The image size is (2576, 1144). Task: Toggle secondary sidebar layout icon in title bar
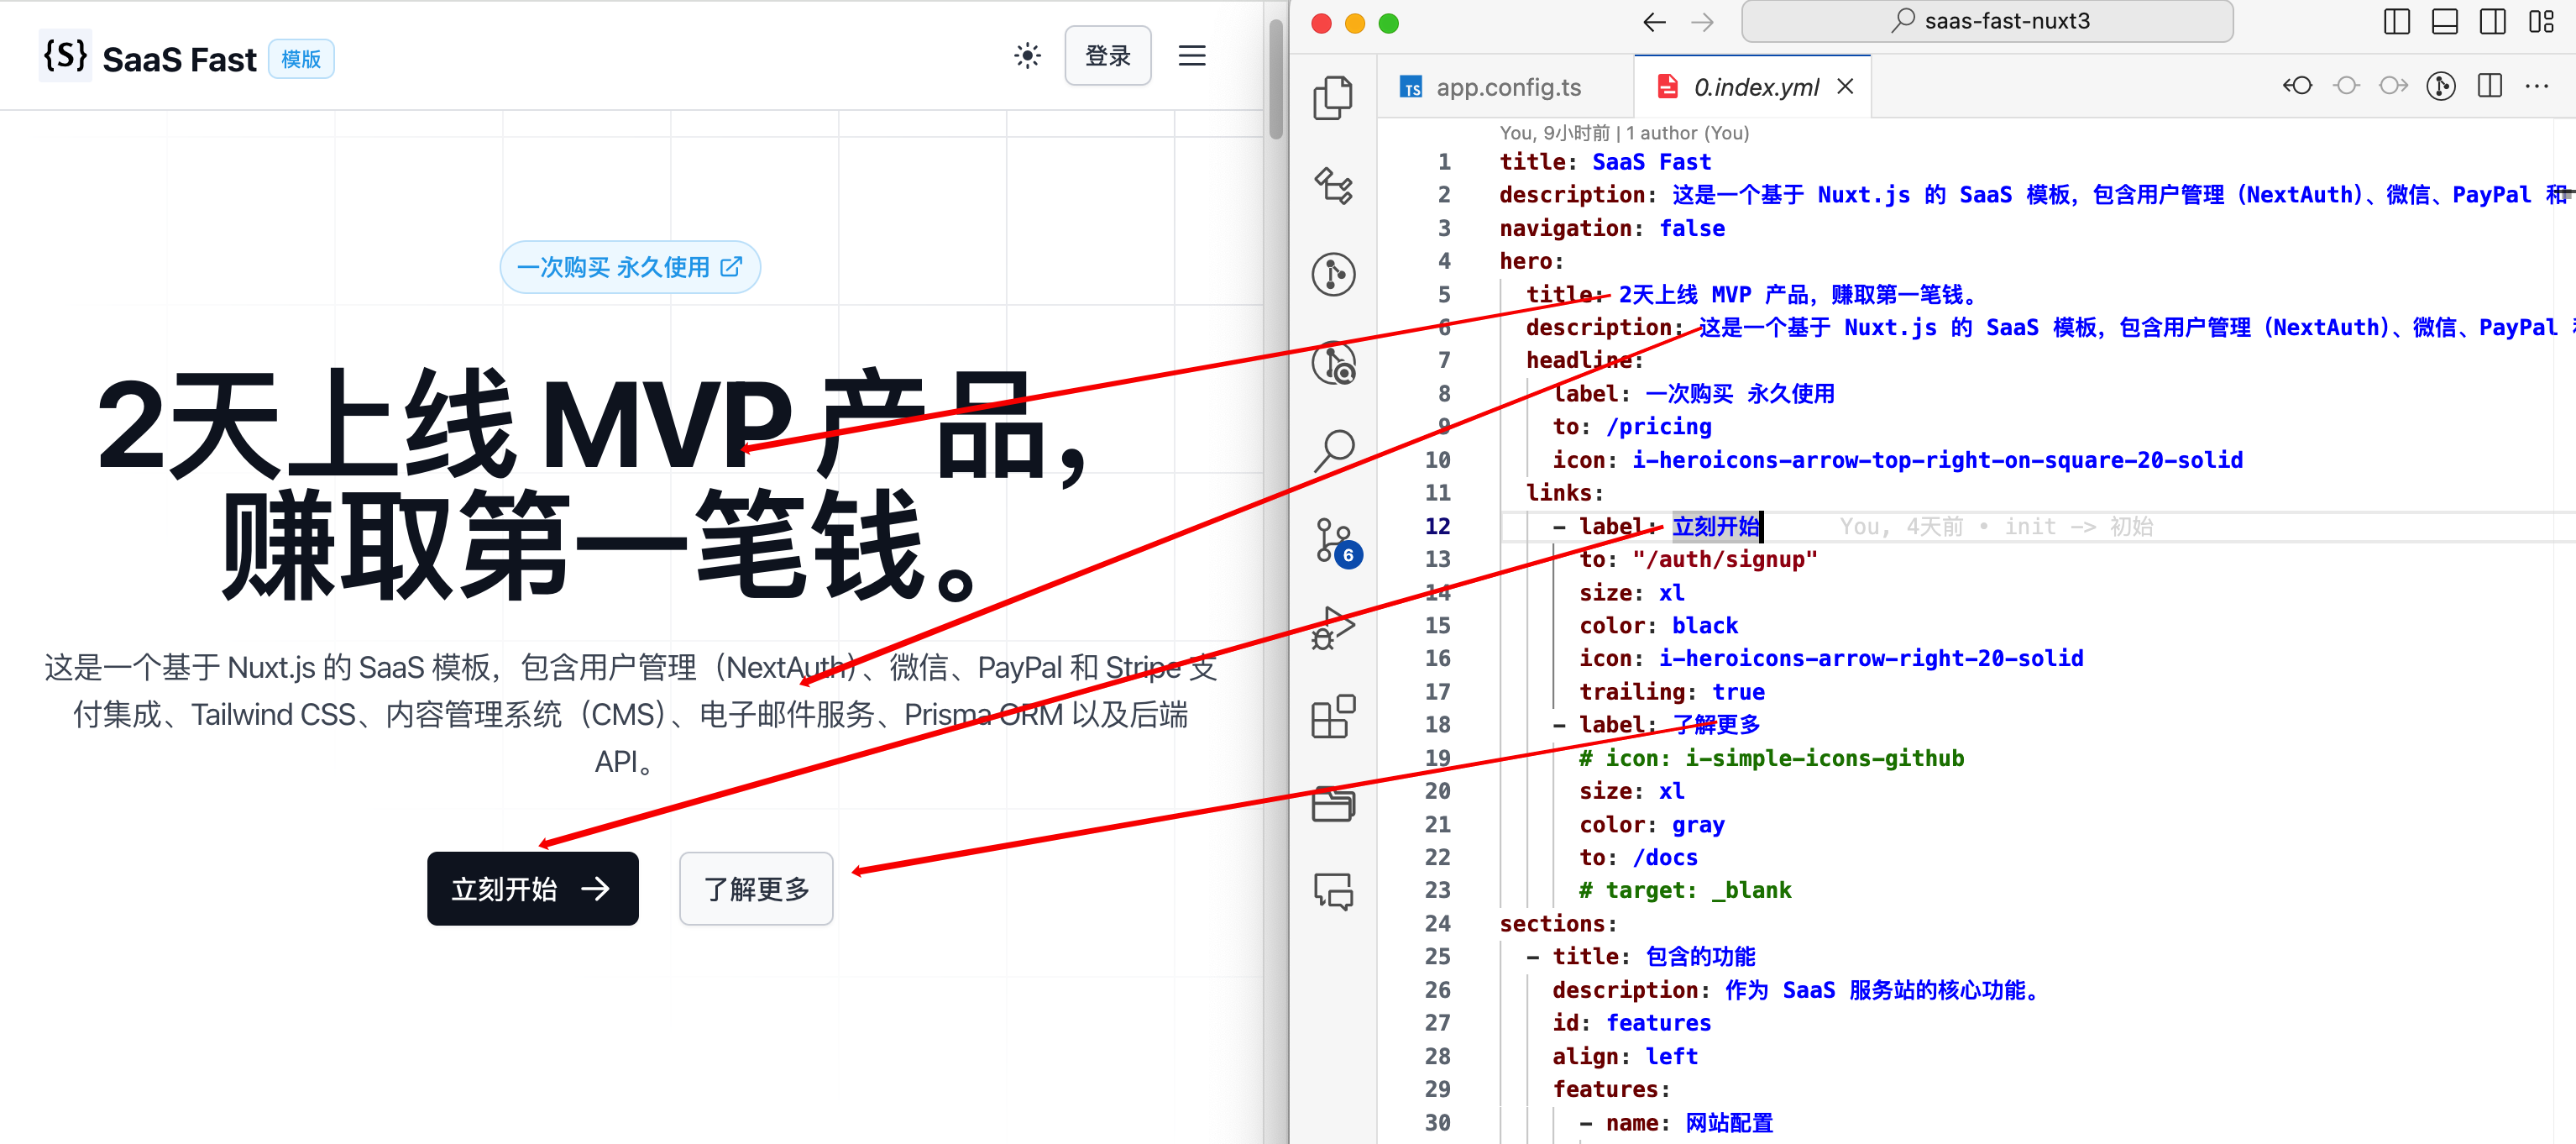pos(2492,21)
